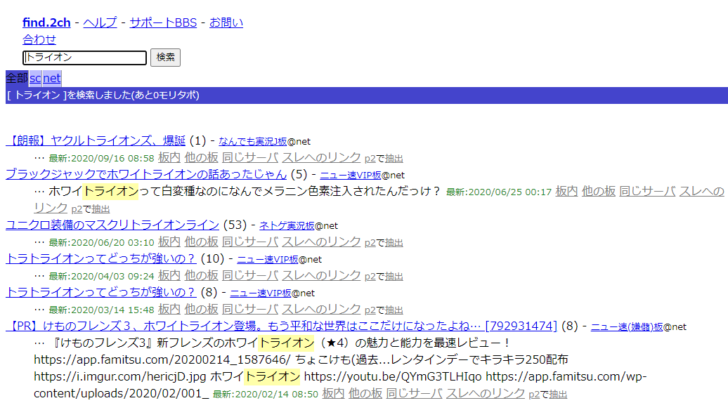Click 板内 under the けものフレンズ3 thread
The width and height of the screenshot is (728, 403).
[333, 393]
